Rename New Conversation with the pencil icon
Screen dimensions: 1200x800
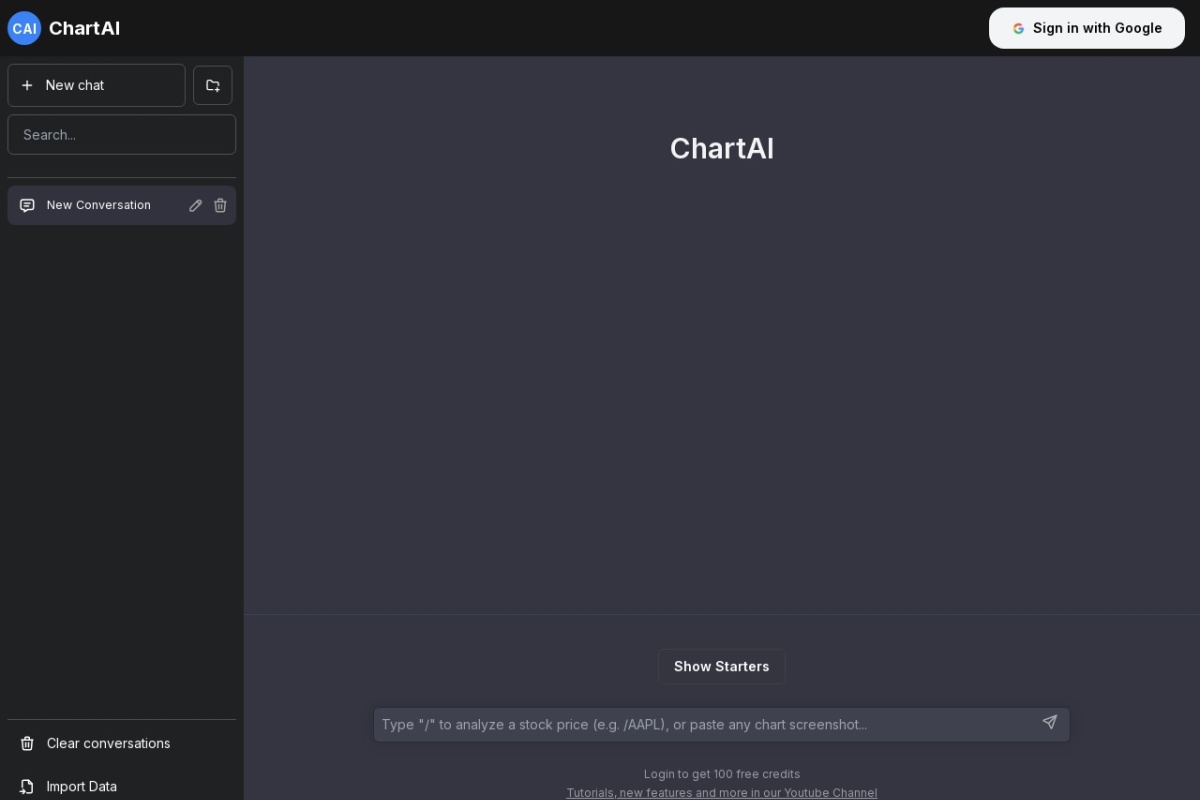coord(196,205)
